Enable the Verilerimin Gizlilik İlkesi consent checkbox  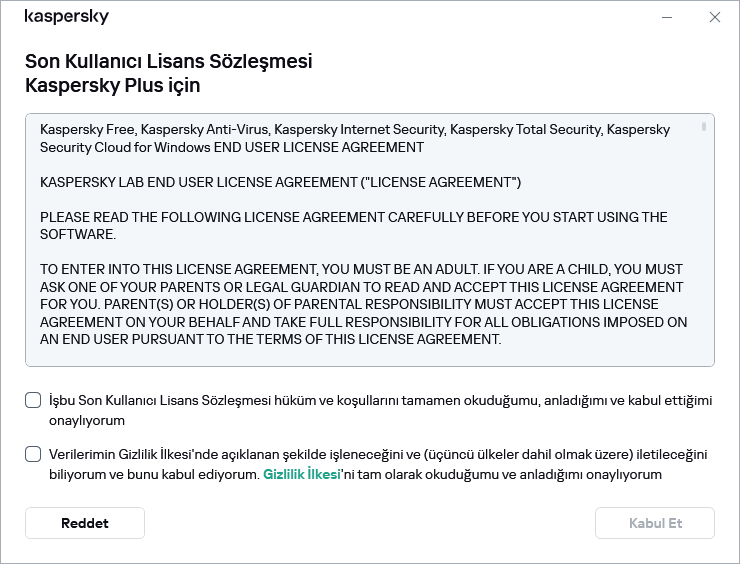click(34, 454)
